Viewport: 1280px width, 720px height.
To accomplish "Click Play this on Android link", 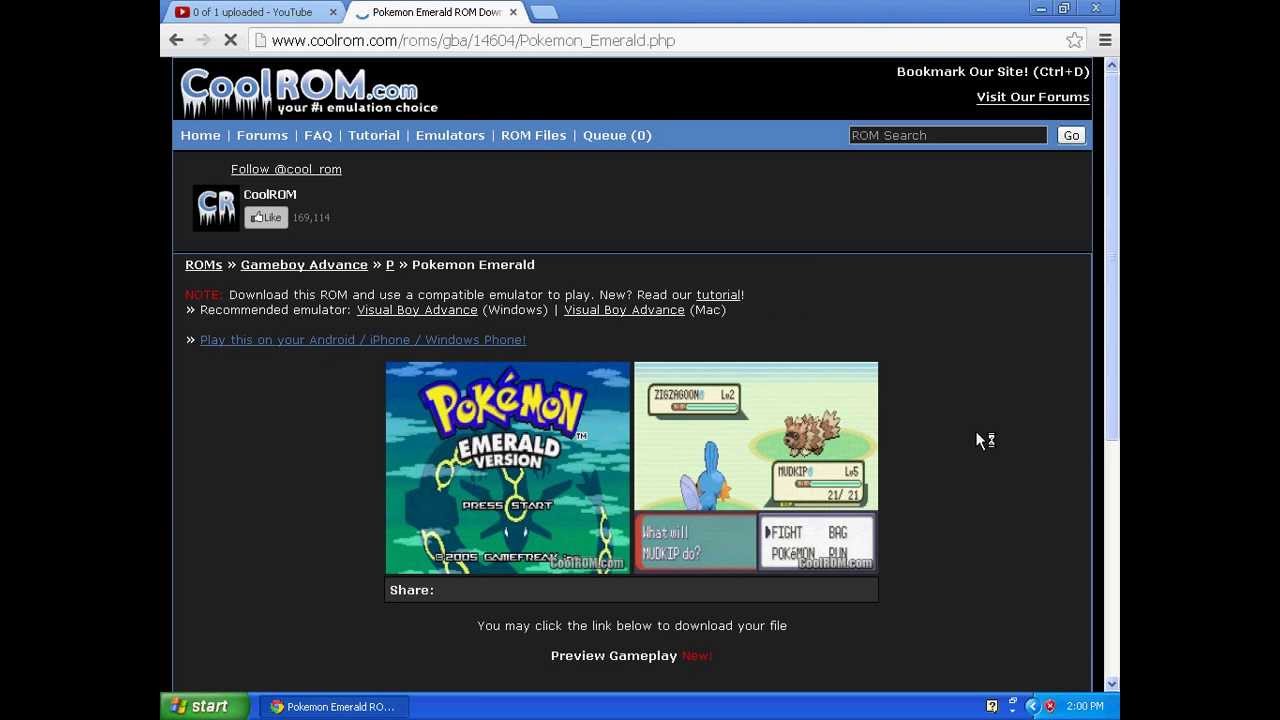I will (363, 340).
